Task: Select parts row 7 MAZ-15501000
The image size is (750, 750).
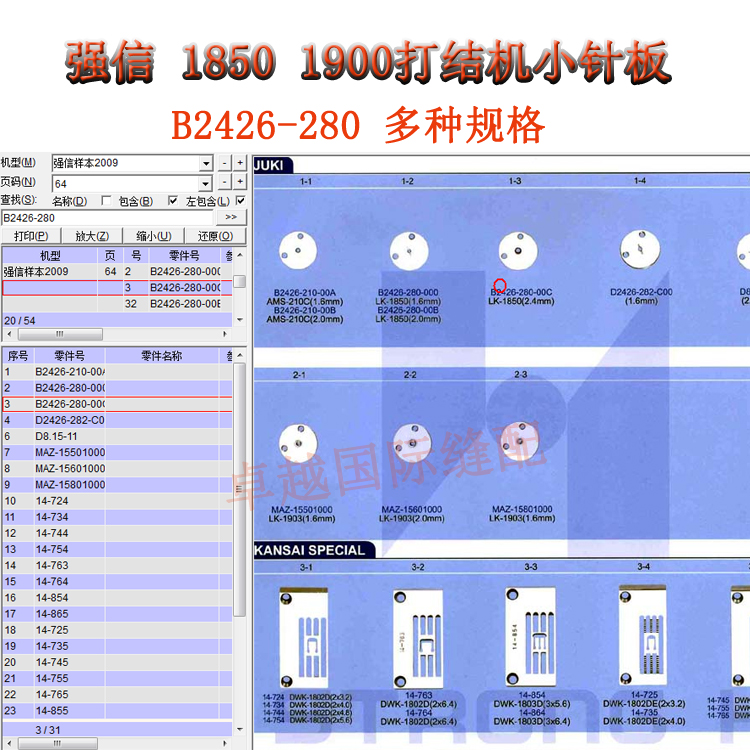Action: 117,452
